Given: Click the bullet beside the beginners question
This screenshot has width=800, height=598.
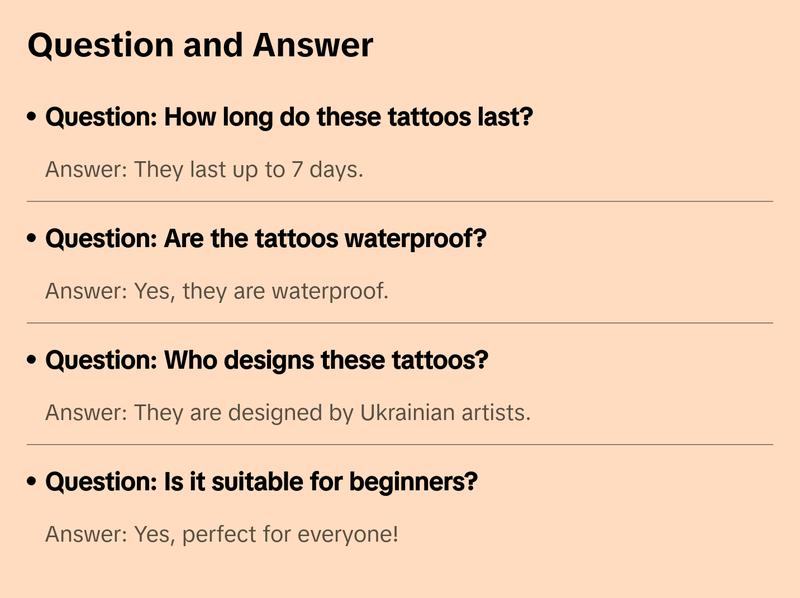Looking at the screenshot, I should point(33,482).
